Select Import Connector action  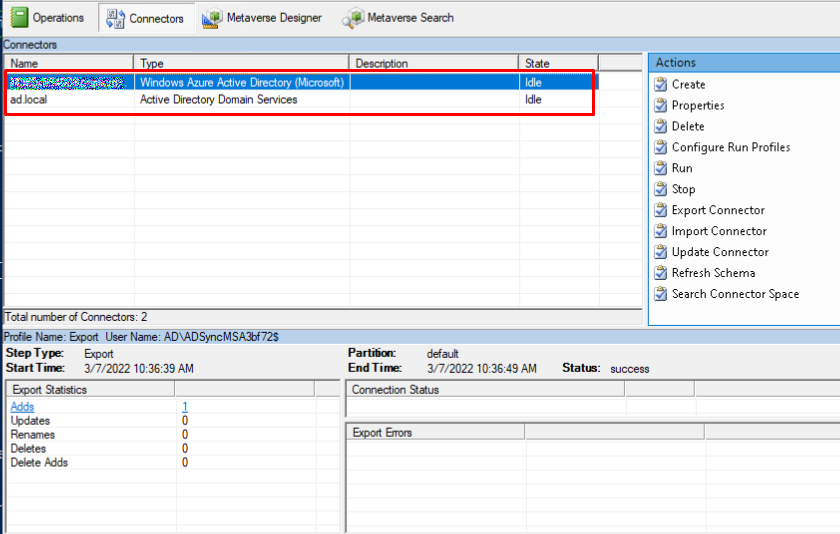click(719, 232)
